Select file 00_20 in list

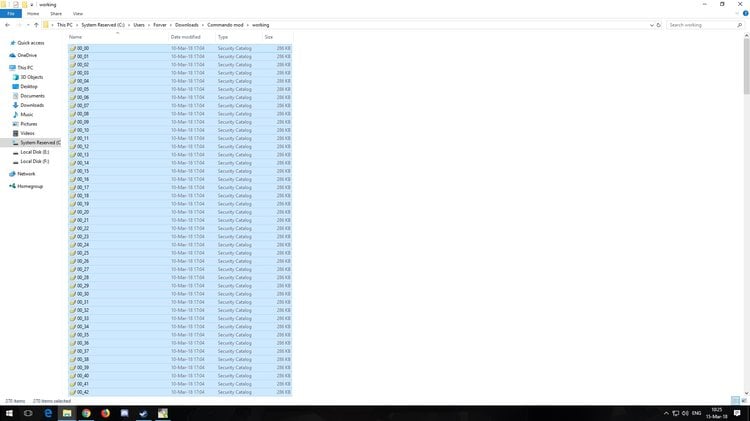click(180, 212)
